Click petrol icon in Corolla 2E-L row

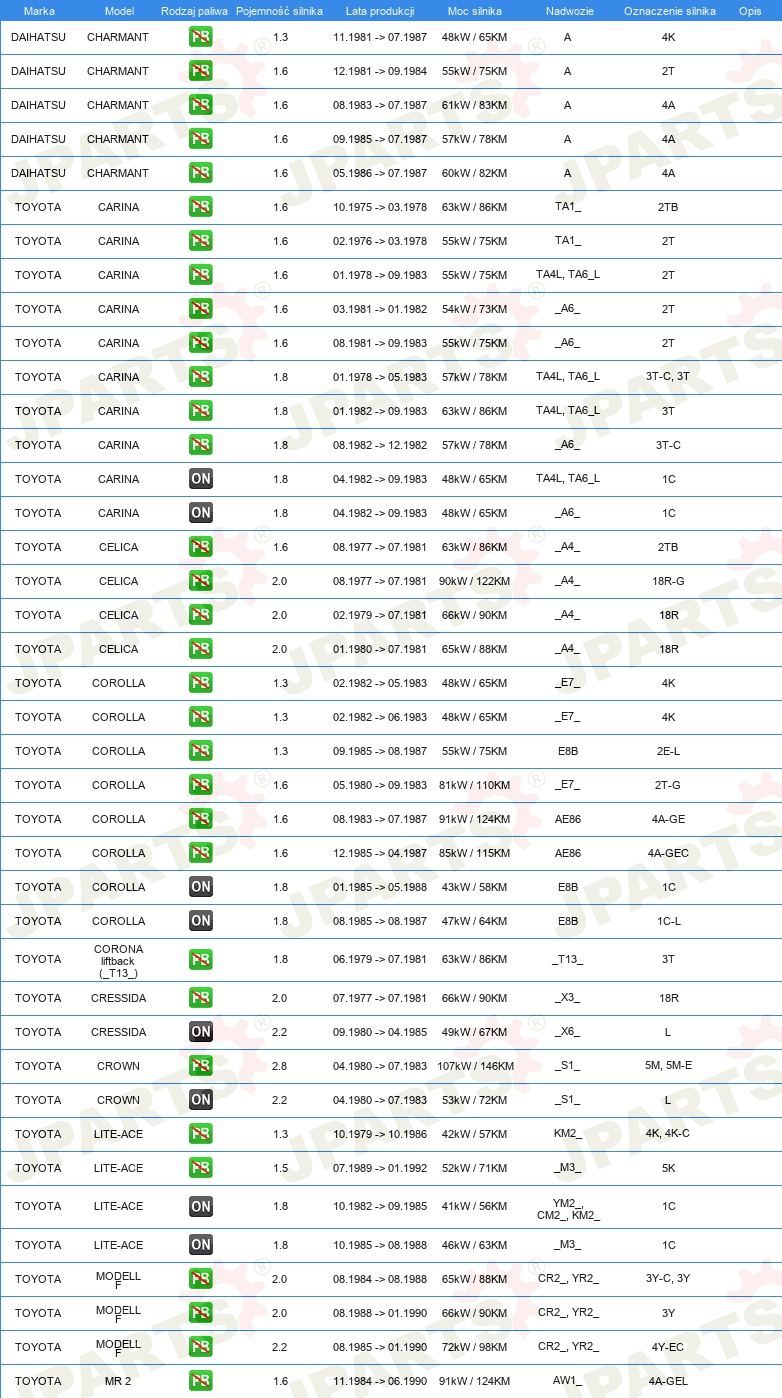pyautogui.click(x=201, y=751)
